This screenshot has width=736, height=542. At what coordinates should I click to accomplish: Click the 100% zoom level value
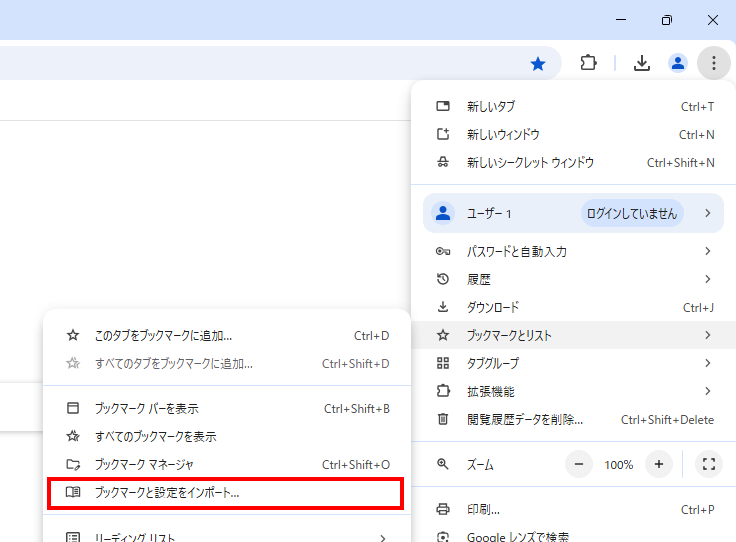(619, 465)
